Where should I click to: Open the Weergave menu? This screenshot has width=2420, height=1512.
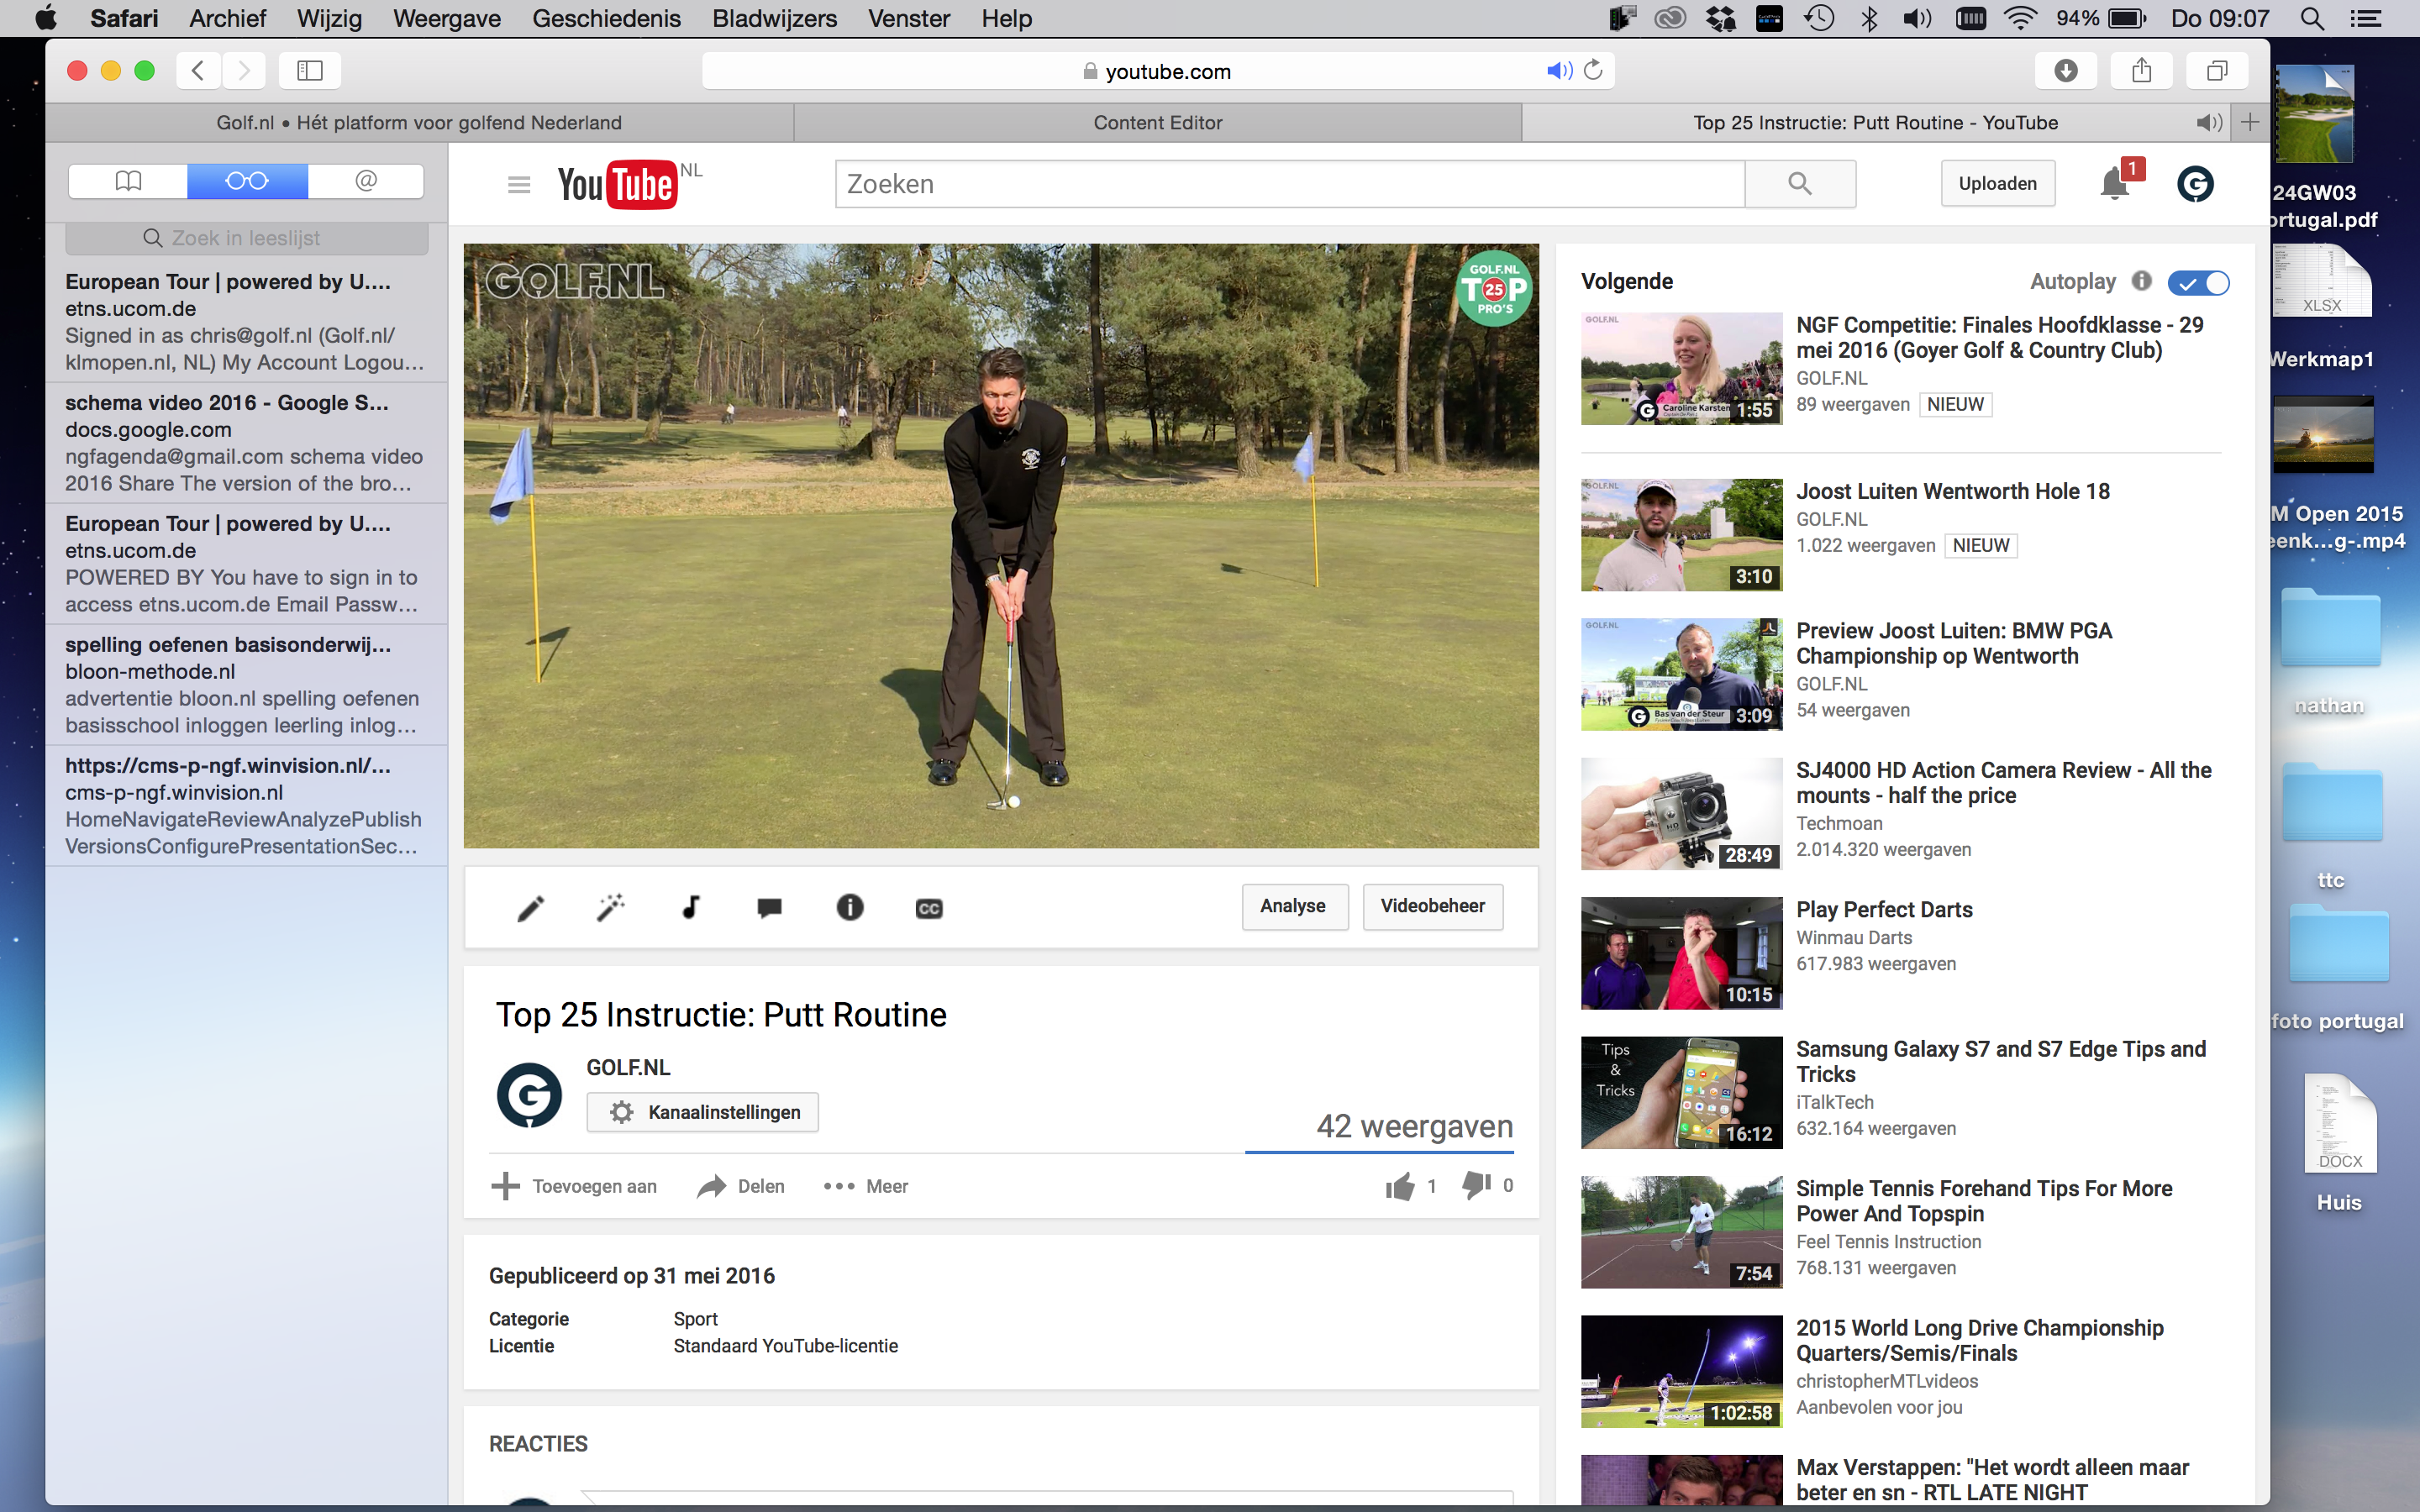coord(446,18)
